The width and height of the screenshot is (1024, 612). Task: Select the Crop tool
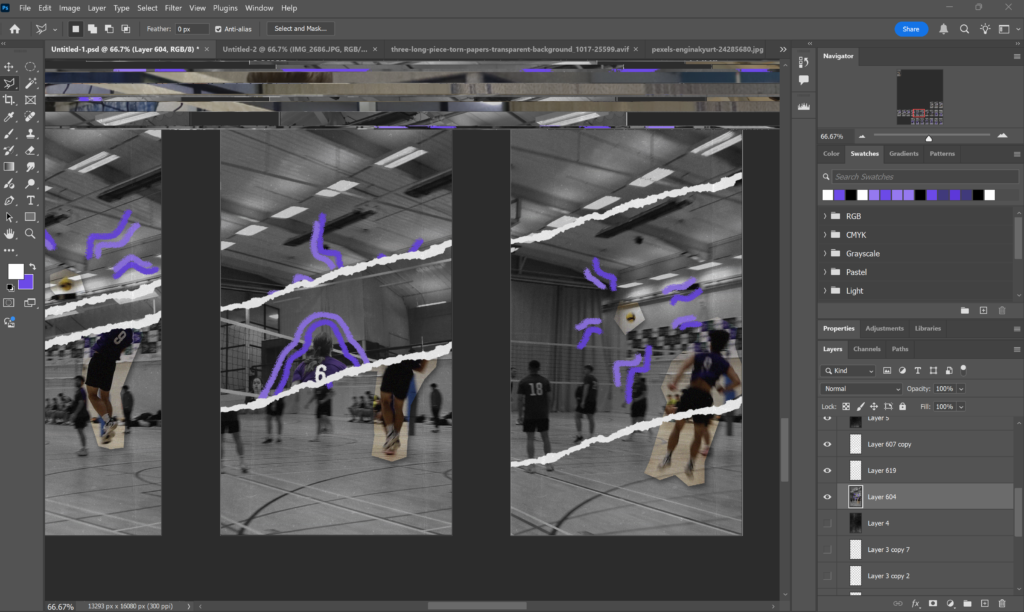pyautogui.click(x=10, y=100)
